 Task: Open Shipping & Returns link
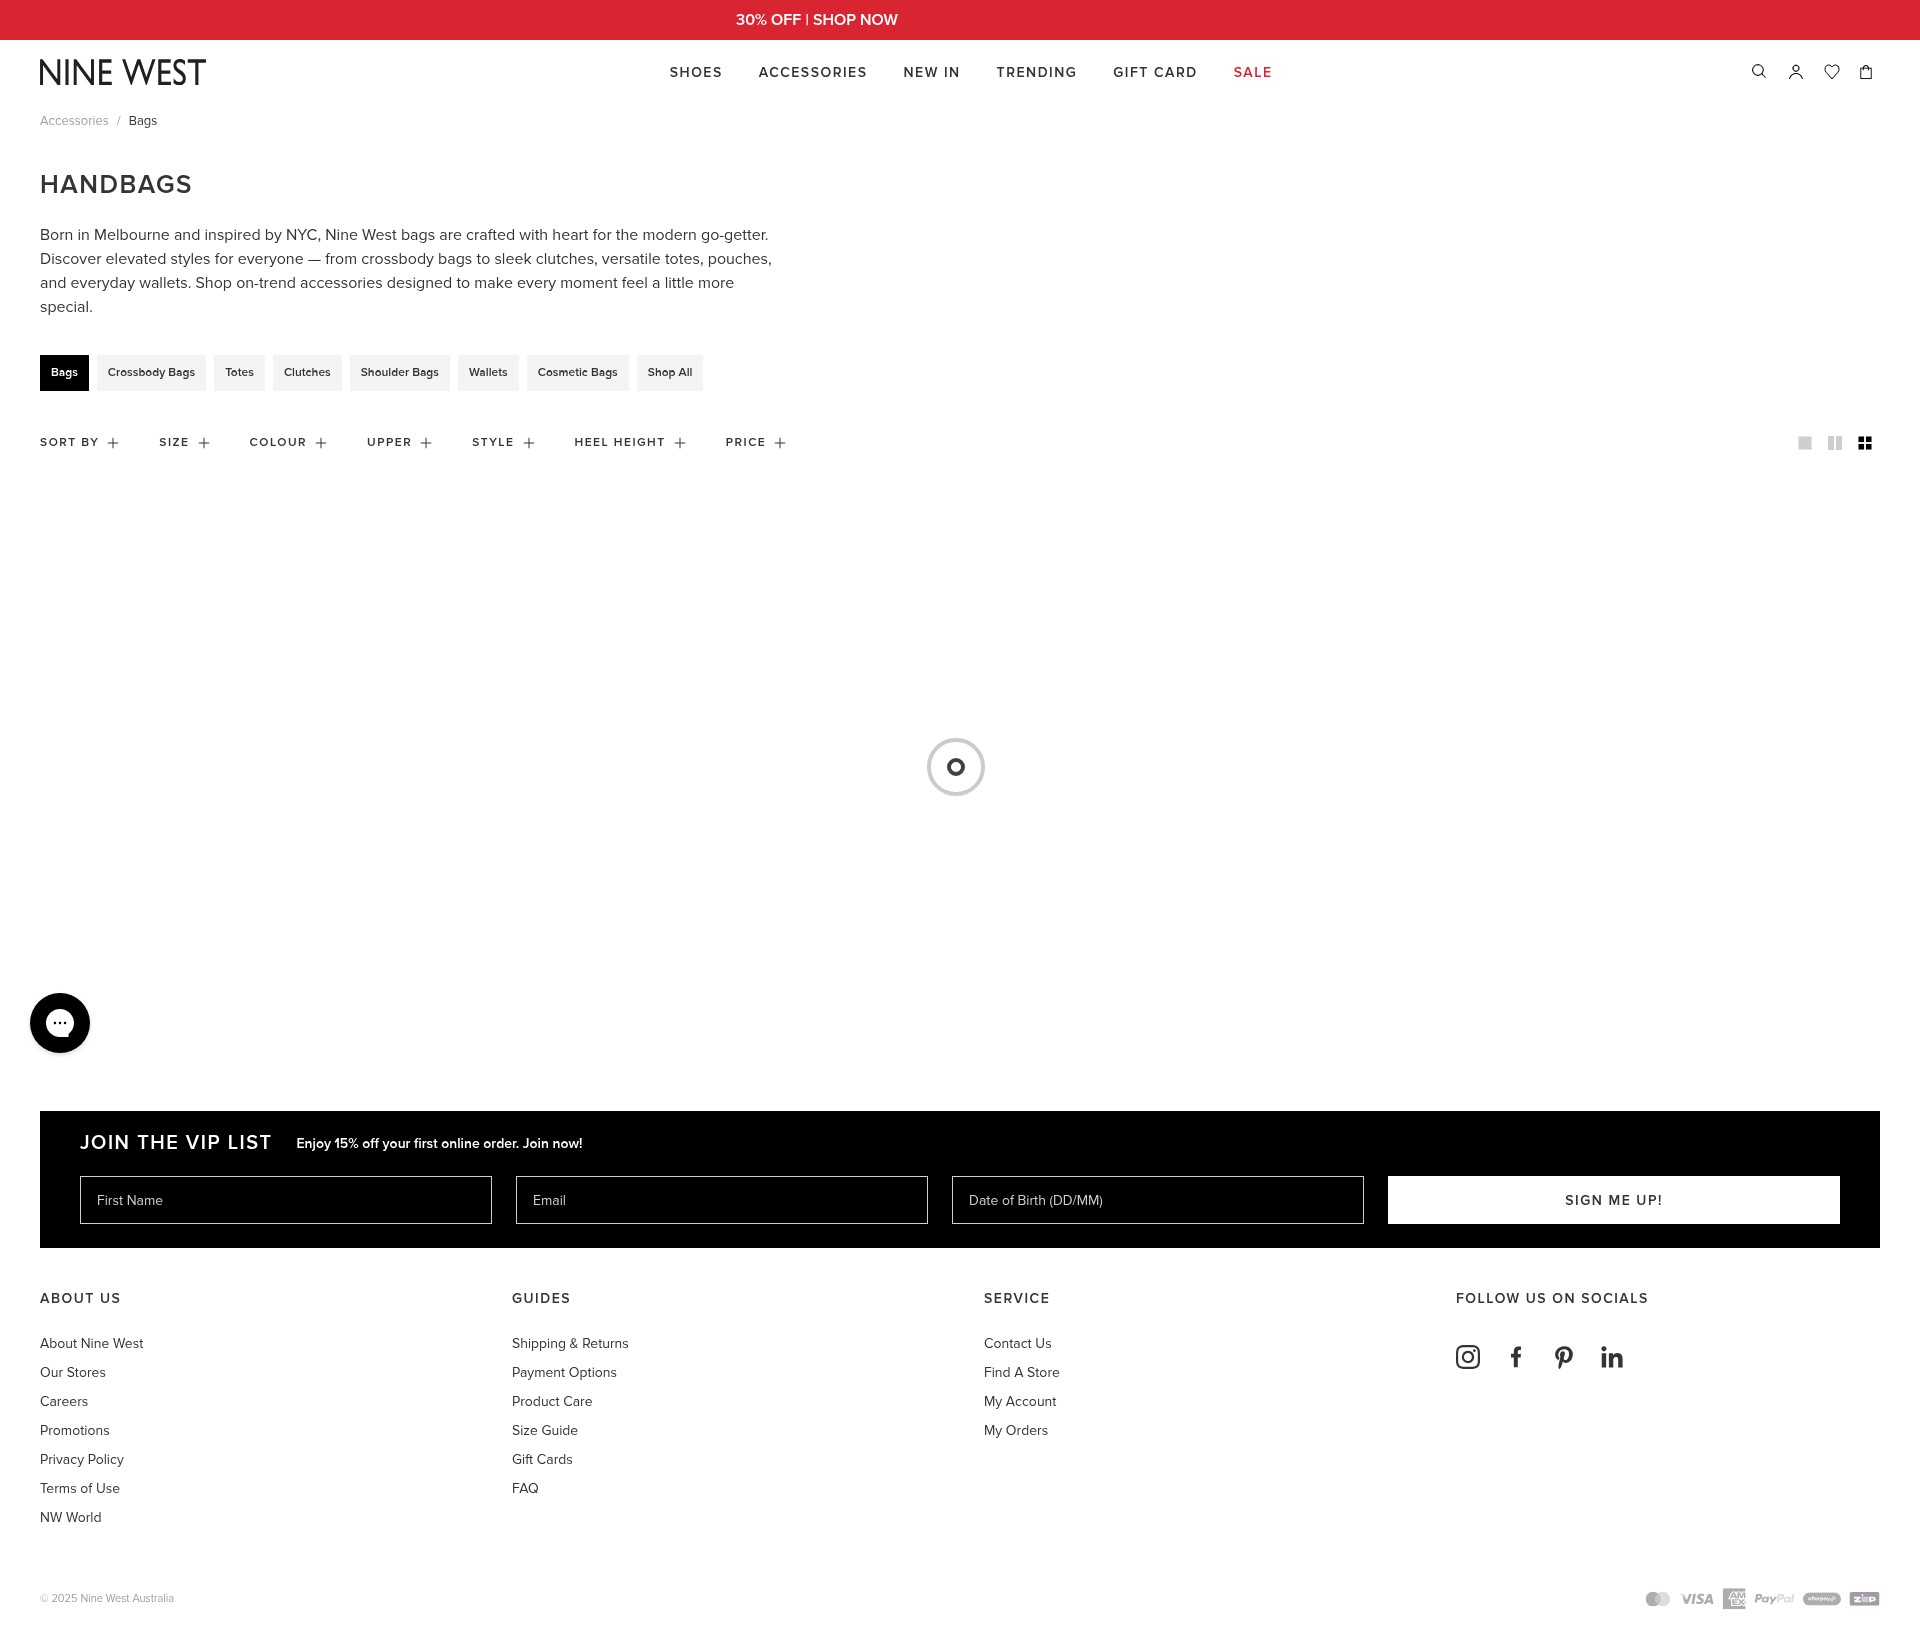570,1344
